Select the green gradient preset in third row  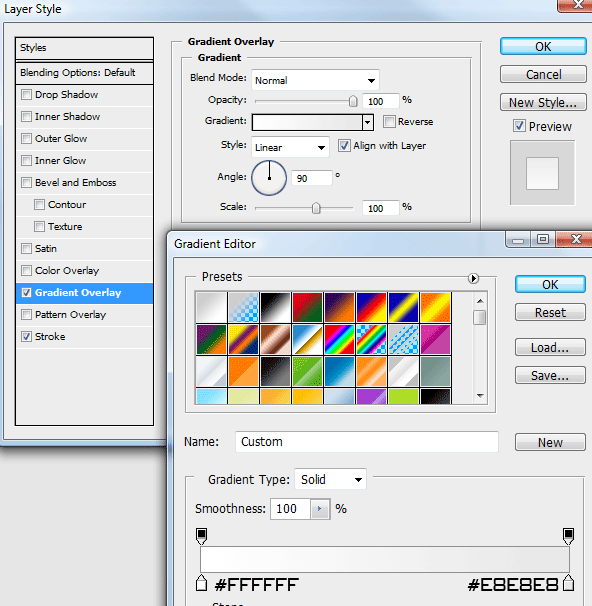(x=307, y=371)
